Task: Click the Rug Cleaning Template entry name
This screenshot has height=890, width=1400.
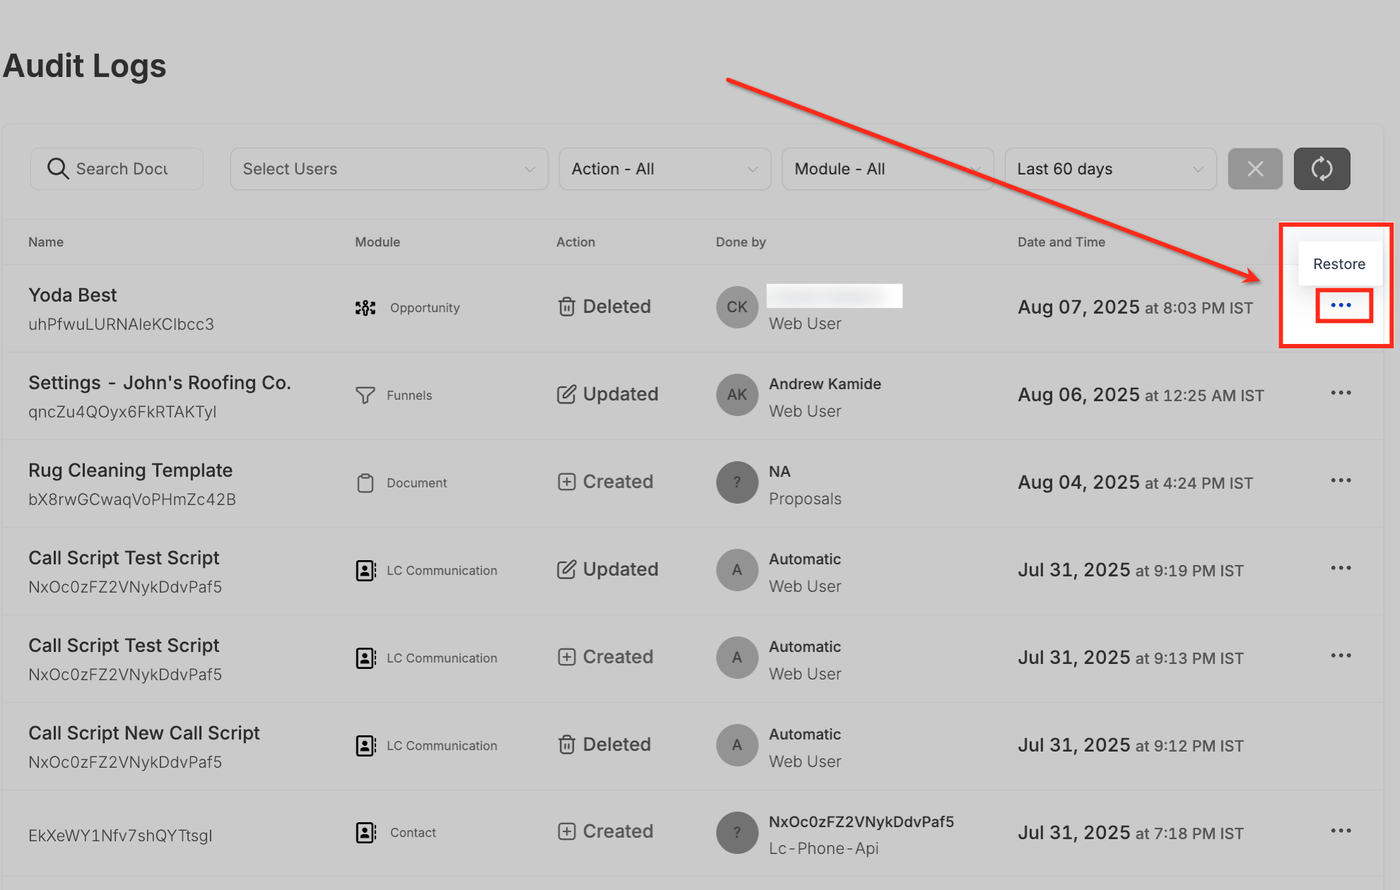Action: click(x=130, y=470)
